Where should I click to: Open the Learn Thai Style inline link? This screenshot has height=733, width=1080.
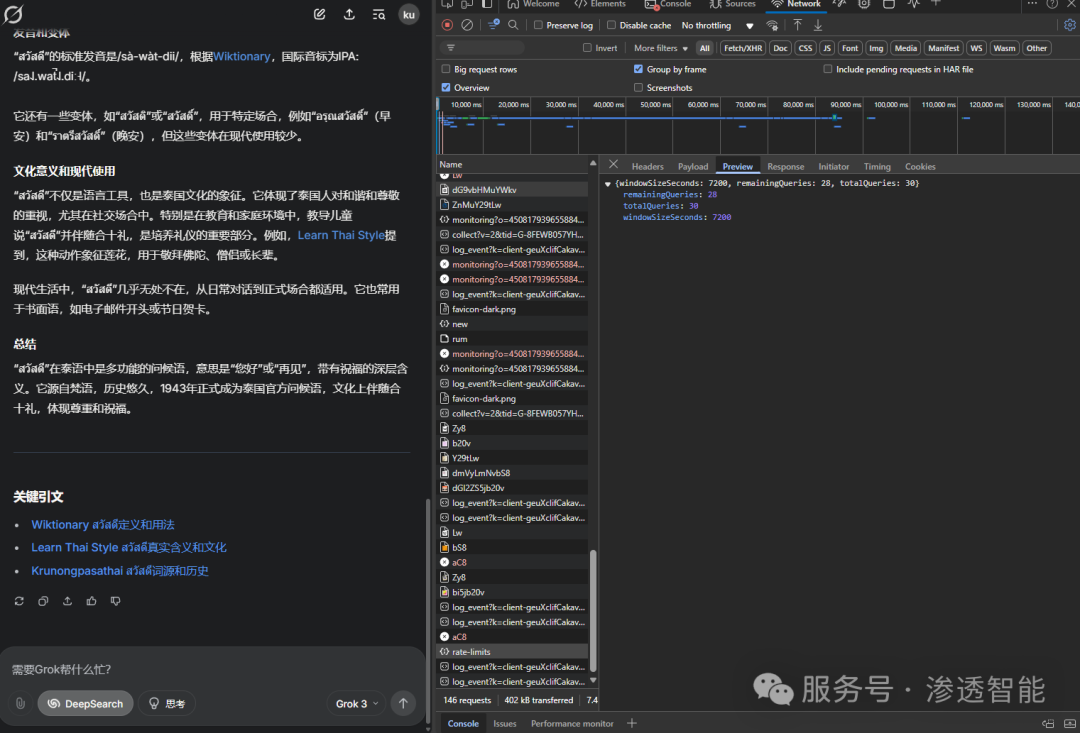pos(341,236)
